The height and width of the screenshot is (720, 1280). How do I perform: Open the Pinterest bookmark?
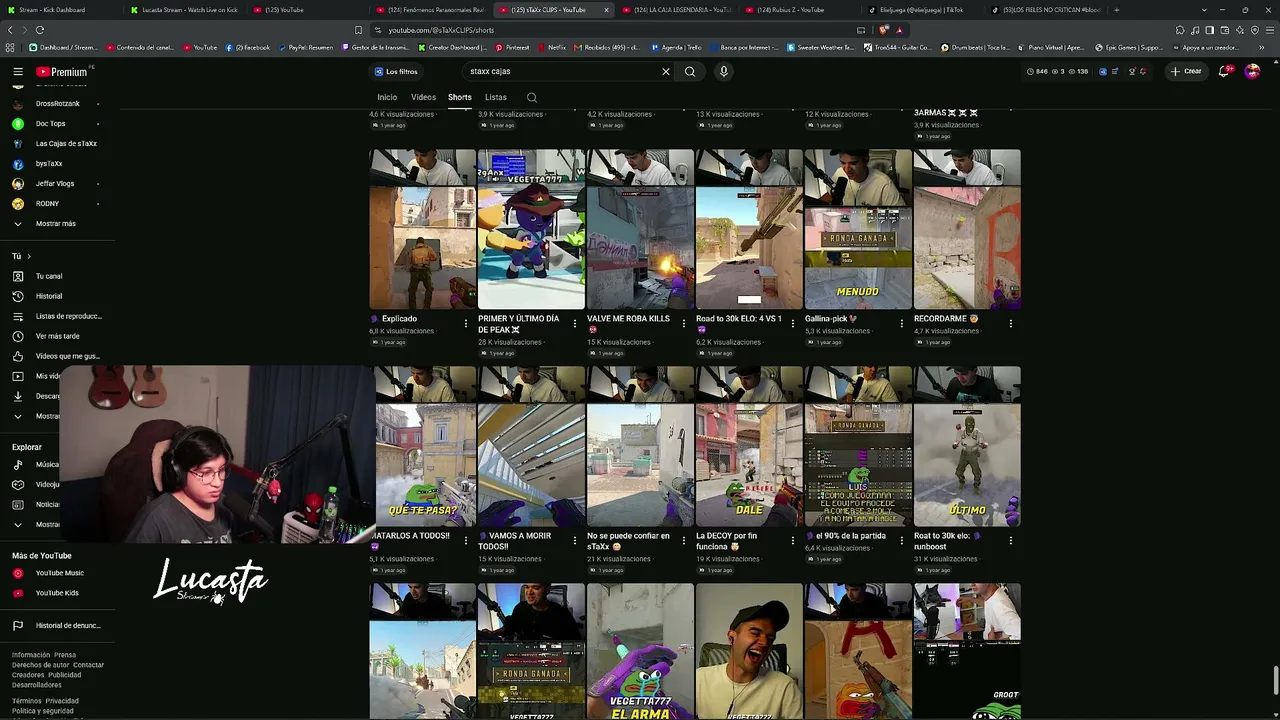tap(512, 47)
